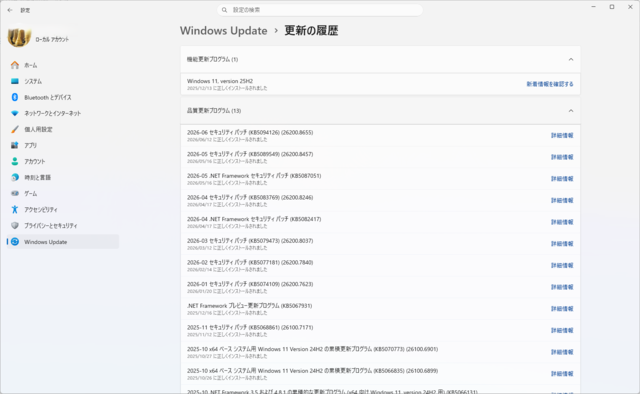Open 詳細情報 for KB5074109 update
640x394 pixels.
coord(562,287)
